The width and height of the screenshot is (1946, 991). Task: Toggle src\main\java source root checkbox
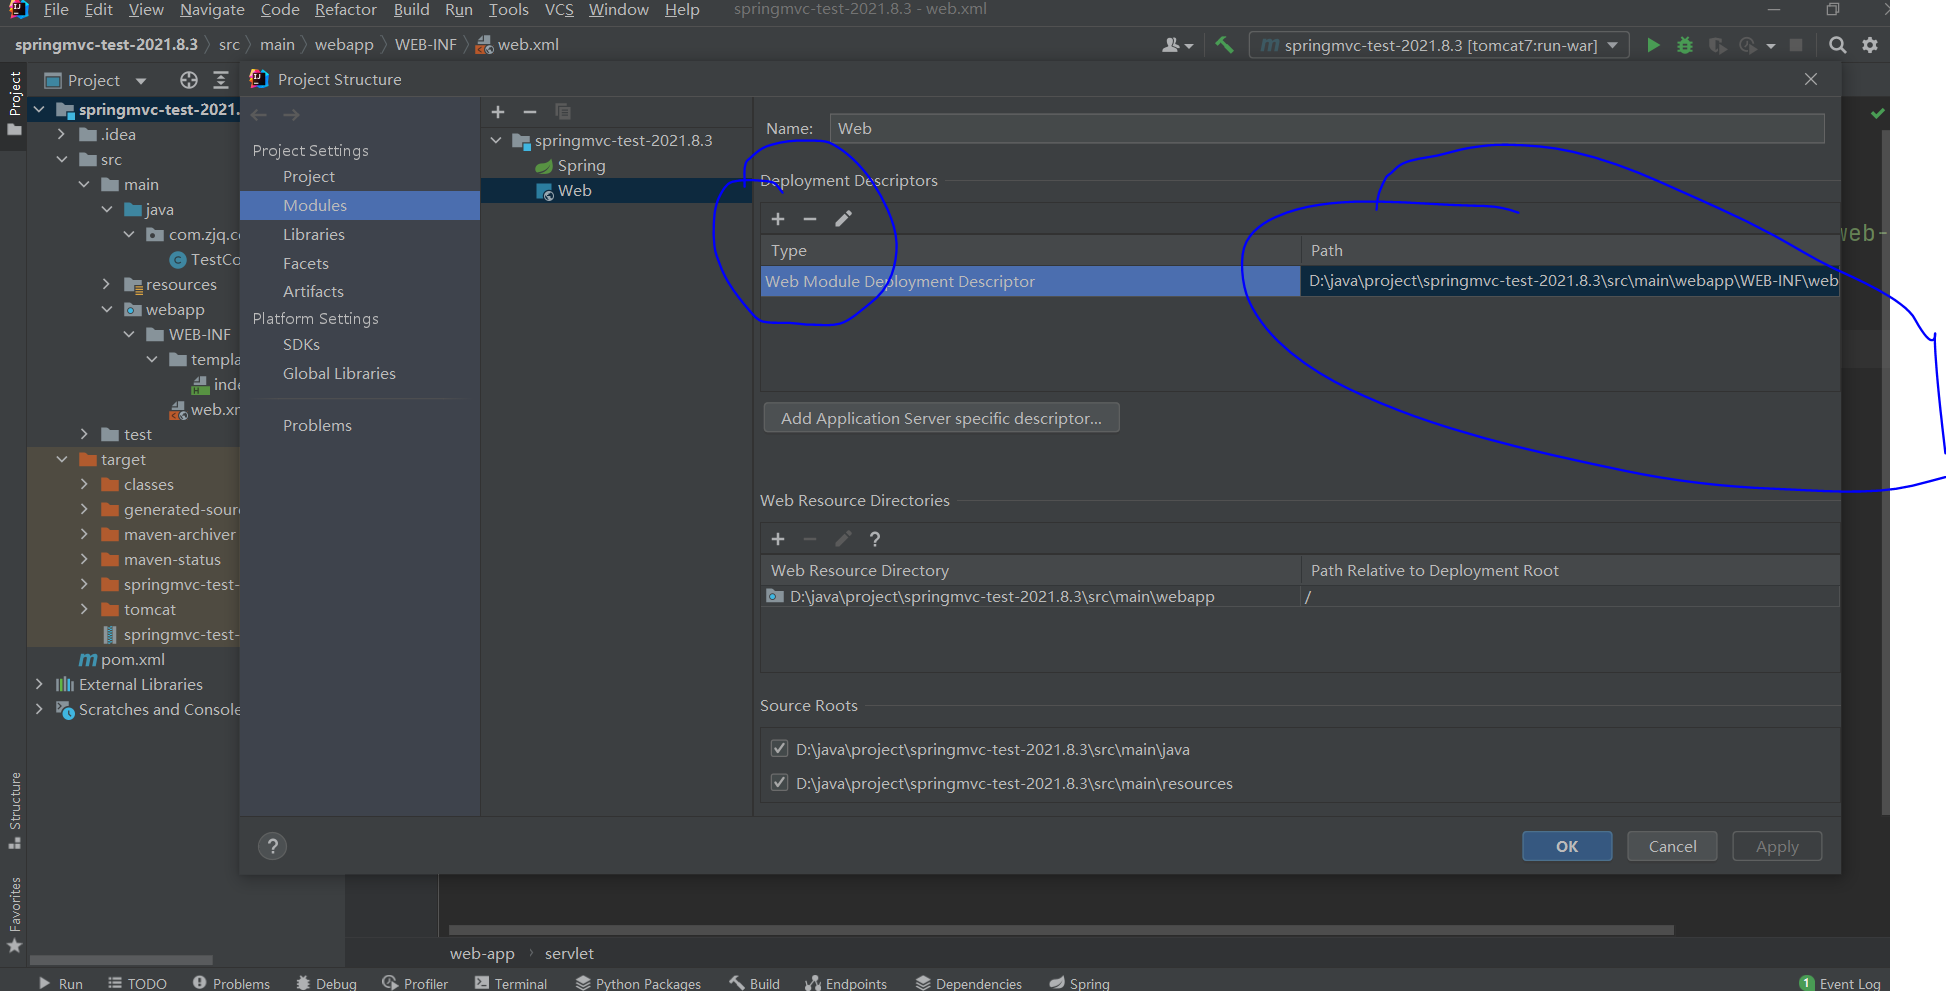780,749
